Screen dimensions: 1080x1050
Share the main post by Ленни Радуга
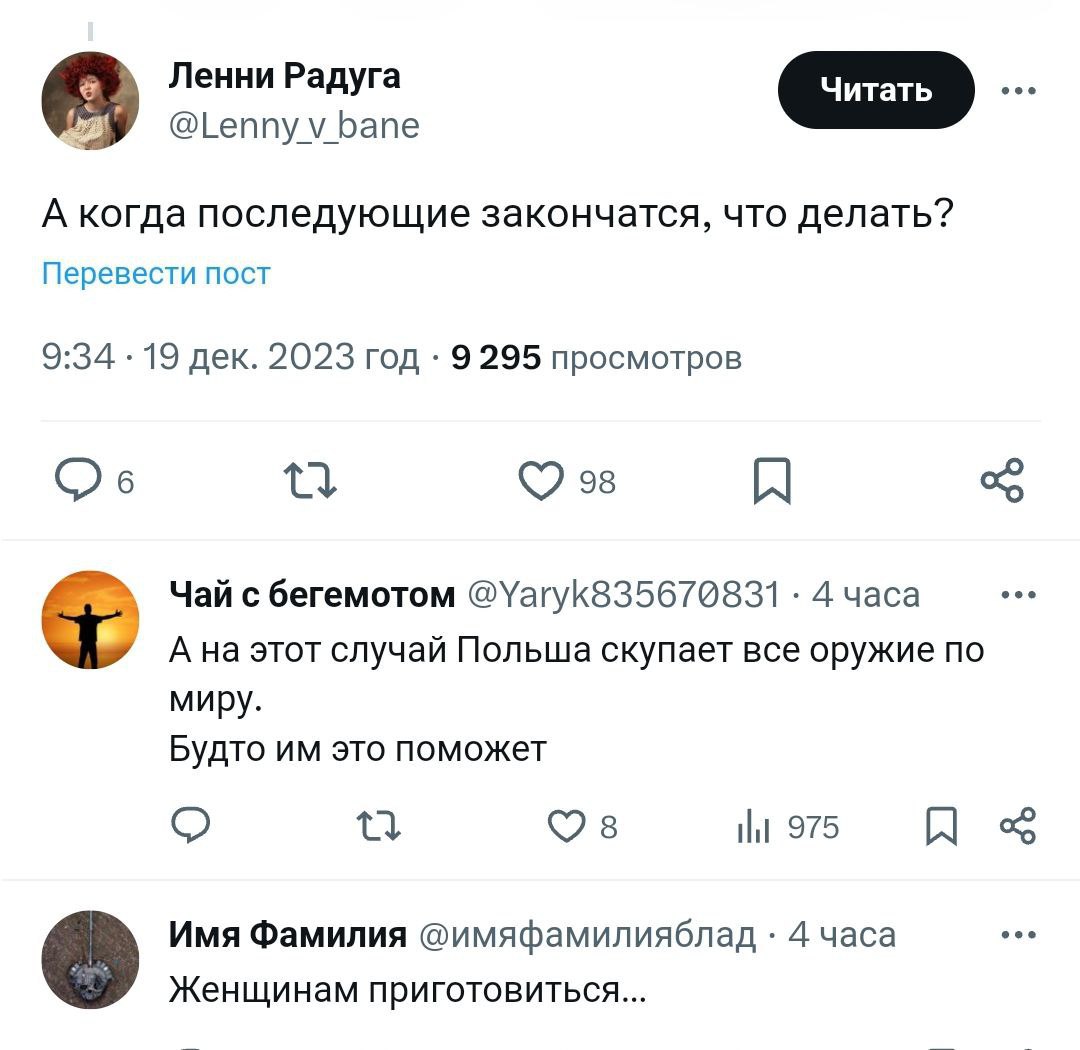tap(1002, 481)
